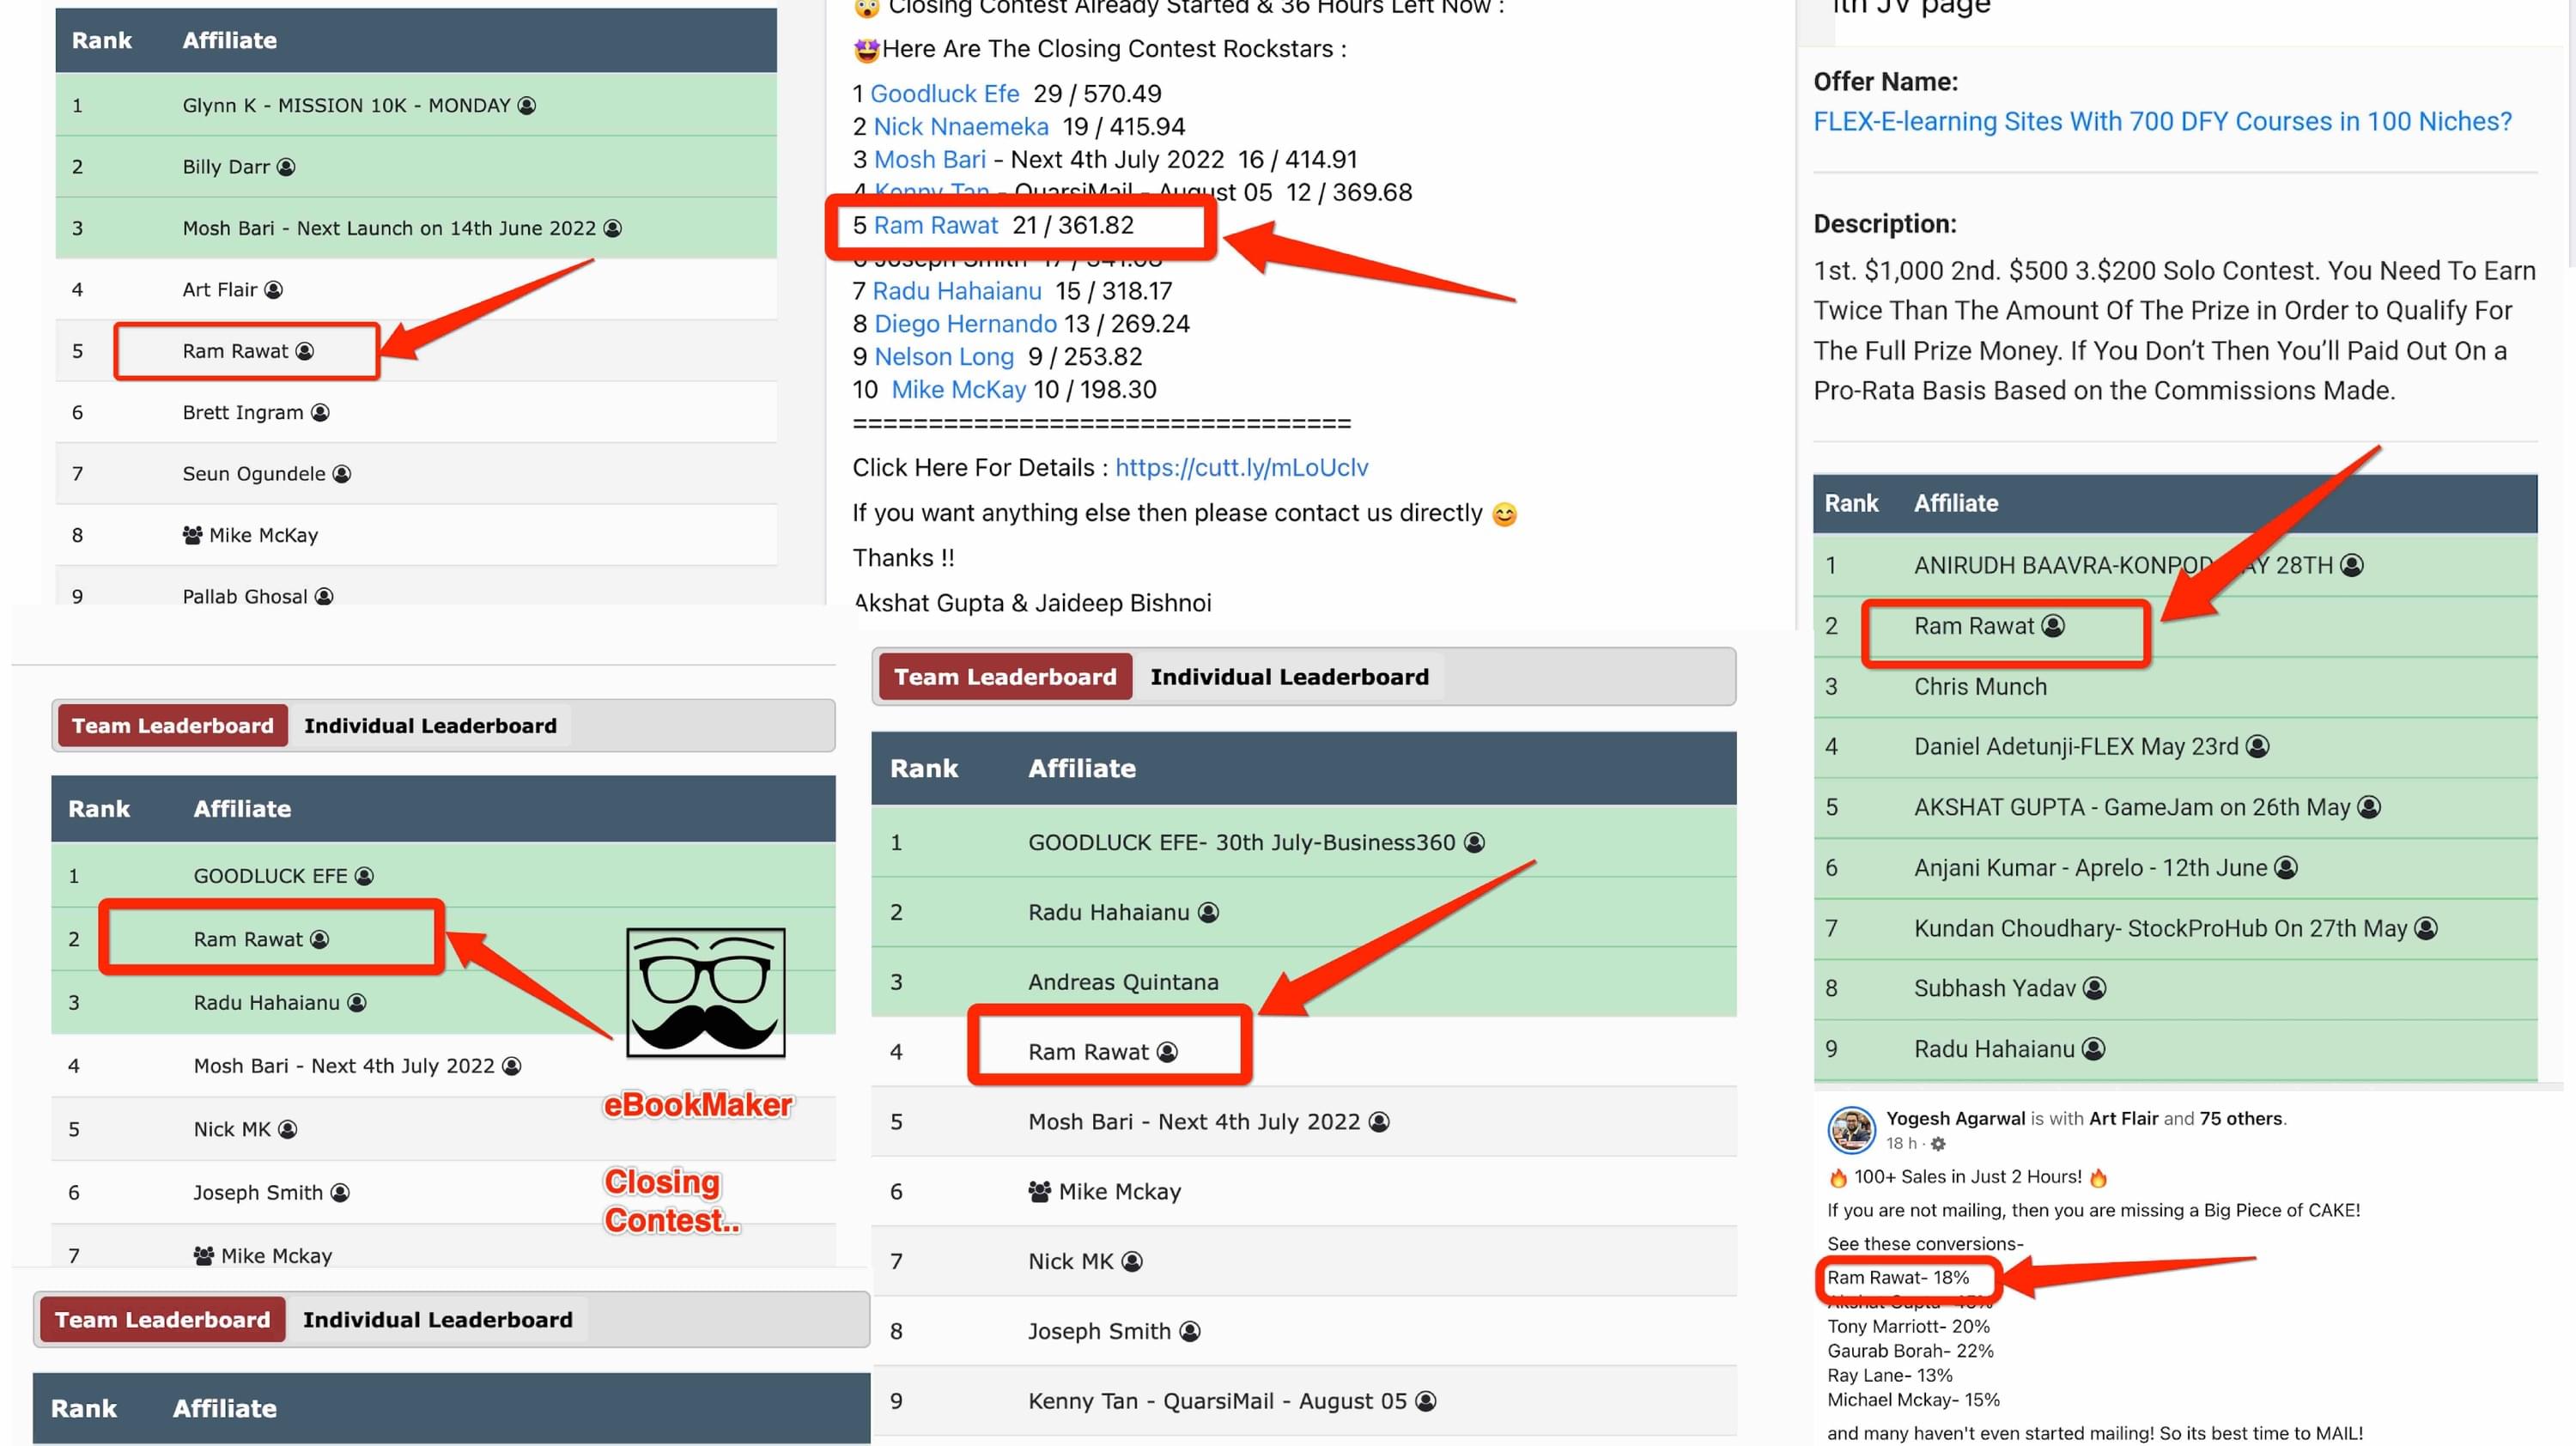The width and height of the screenshot is (2576, 1446).
Task: Click profile icon beside Art Flair
Action: [273, 290]
